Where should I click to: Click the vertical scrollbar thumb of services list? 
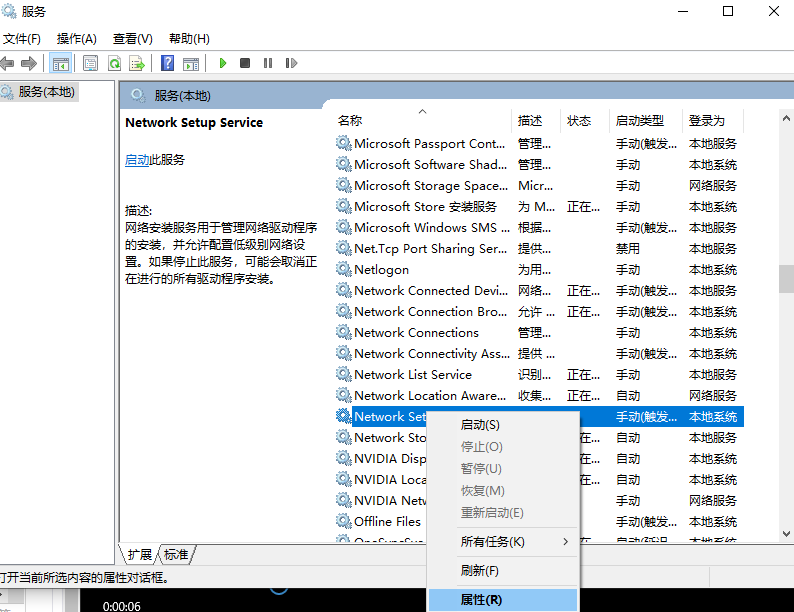coord(785,276)
